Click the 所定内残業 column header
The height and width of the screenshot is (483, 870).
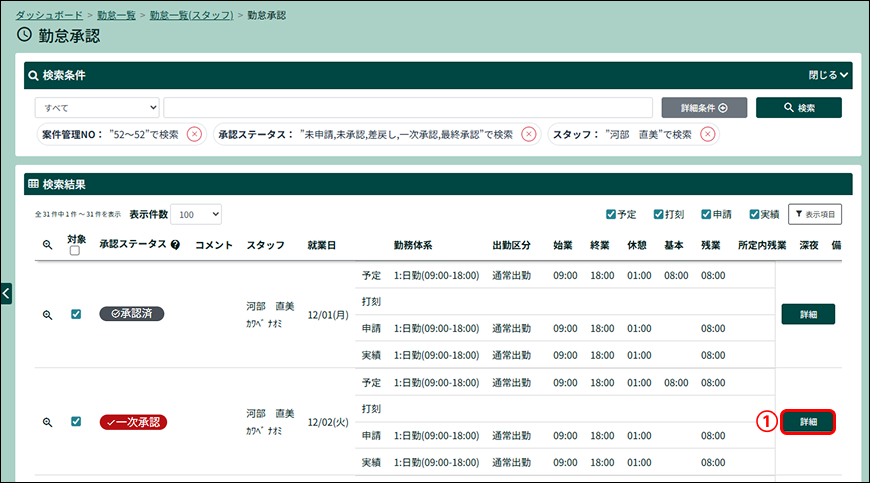click(762, 245)
